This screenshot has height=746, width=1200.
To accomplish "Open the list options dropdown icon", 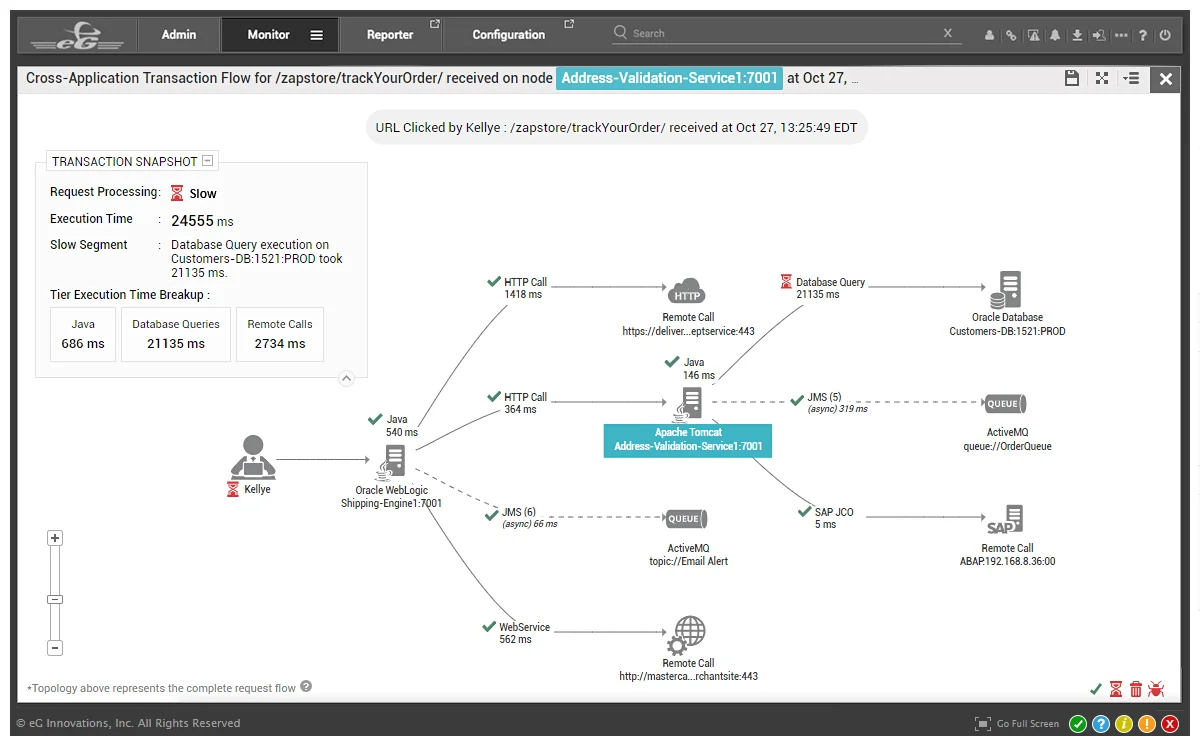I will tap(1131, 78).
